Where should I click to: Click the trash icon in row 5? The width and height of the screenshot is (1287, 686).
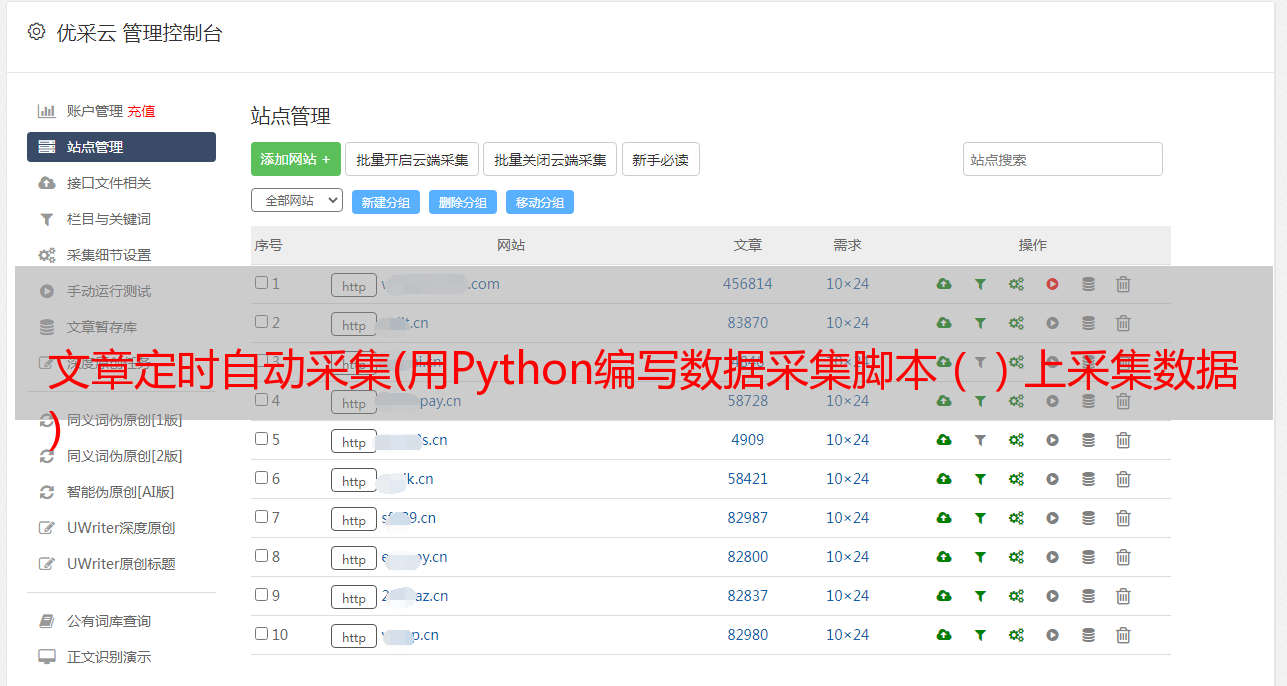click(x=1123, y=440)
